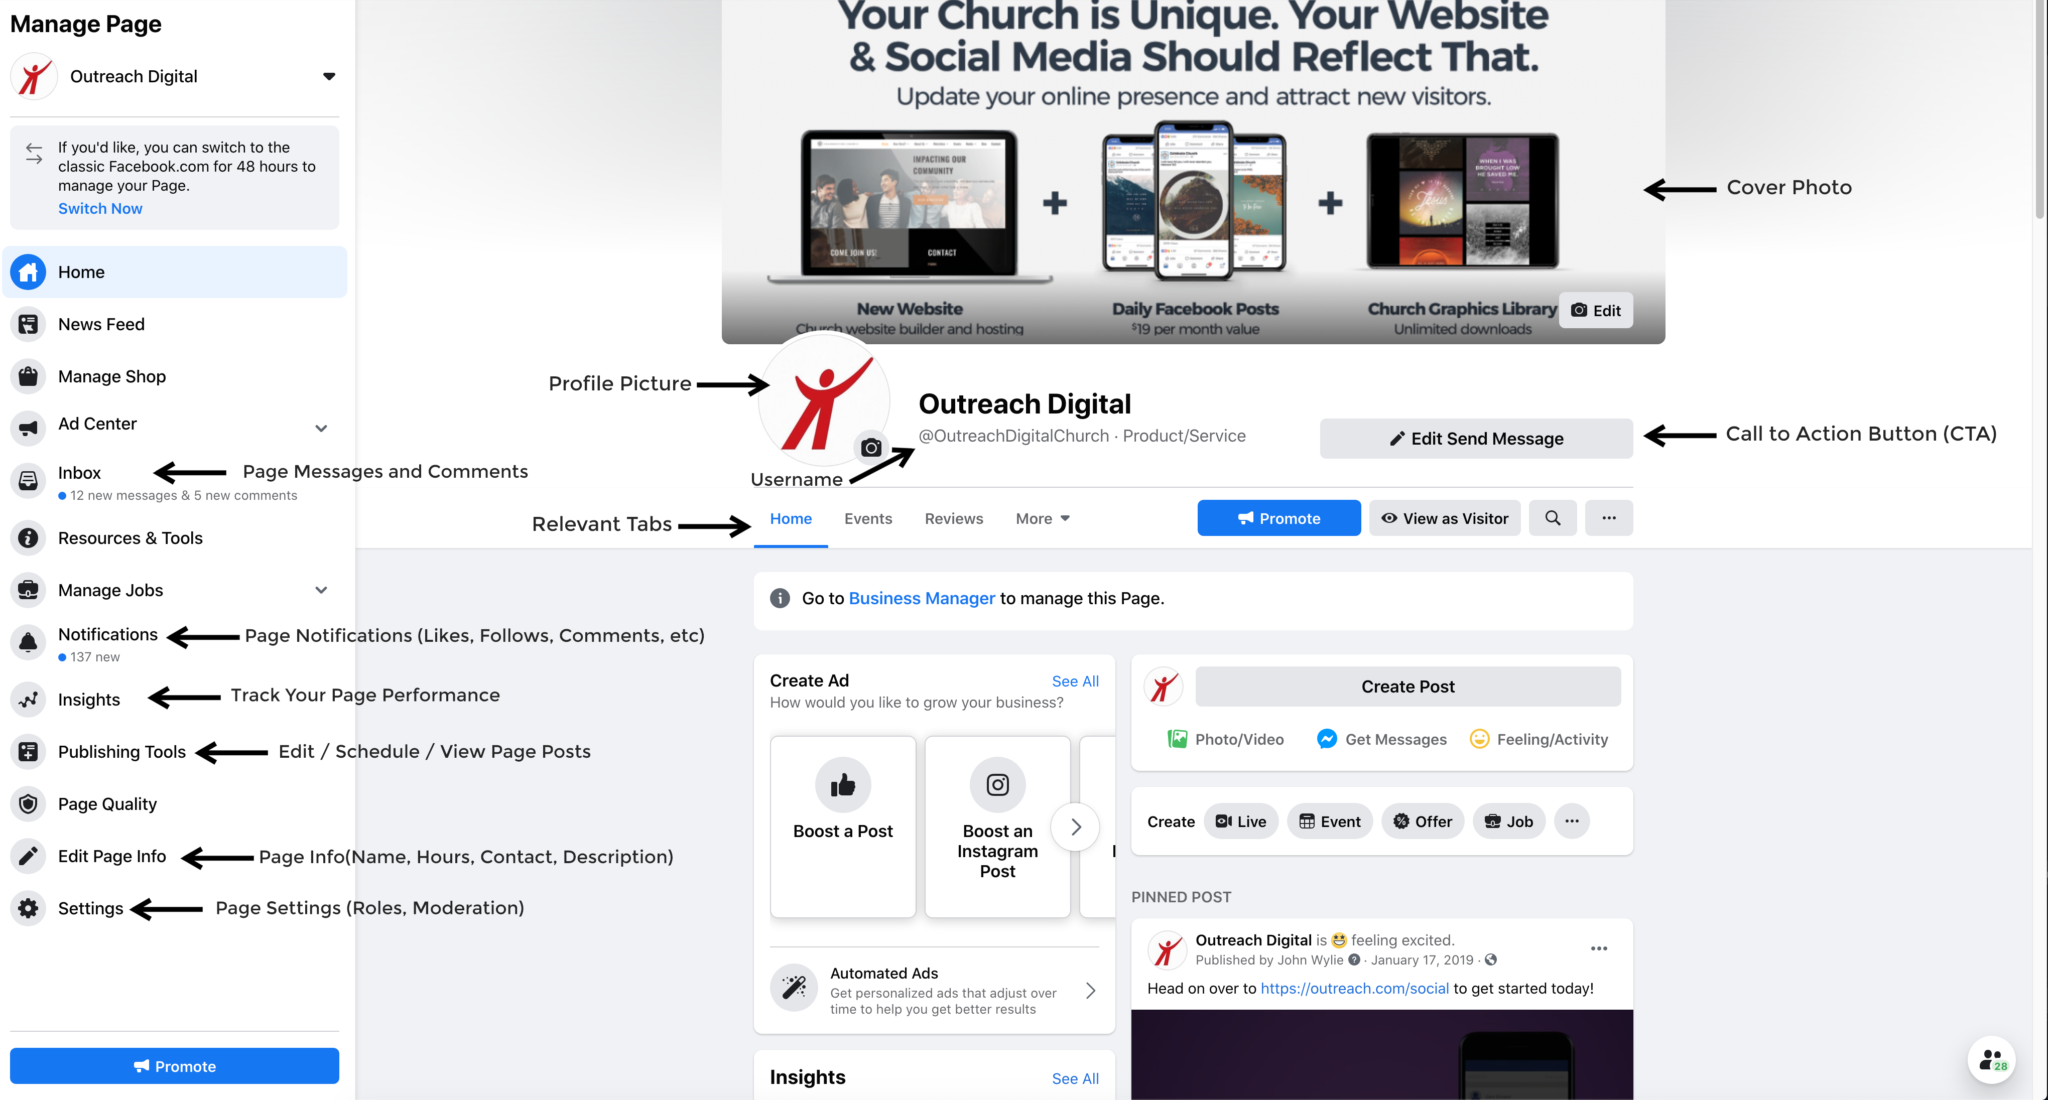2048x1100 pixels.
Task: Click the Edit Page Info pencil icon
Action: point(28,856)
